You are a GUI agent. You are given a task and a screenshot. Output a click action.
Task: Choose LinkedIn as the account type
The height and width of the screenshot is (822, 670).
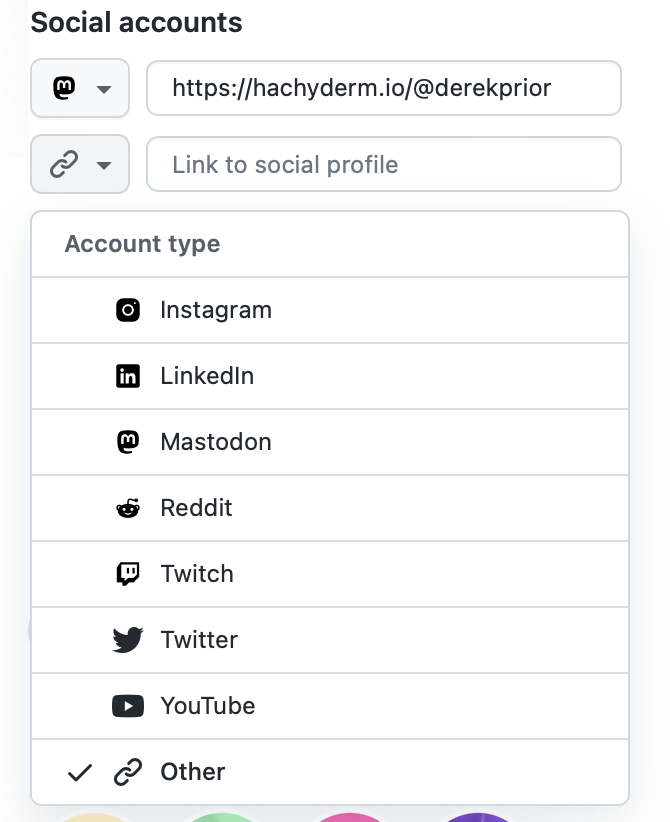(330, 376)
